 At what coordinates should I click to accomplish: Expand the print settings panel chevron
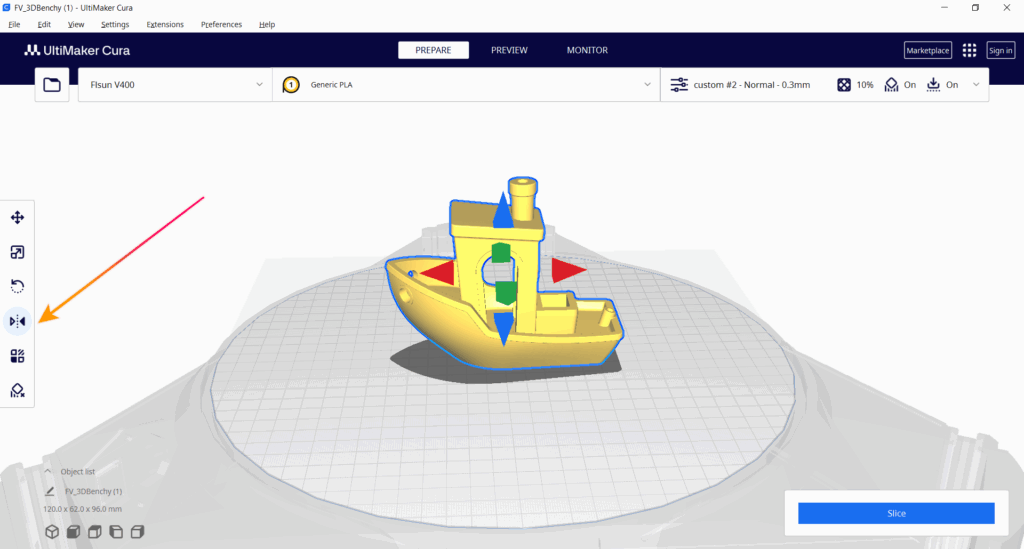pyautogui.click(x=976, y=85)
